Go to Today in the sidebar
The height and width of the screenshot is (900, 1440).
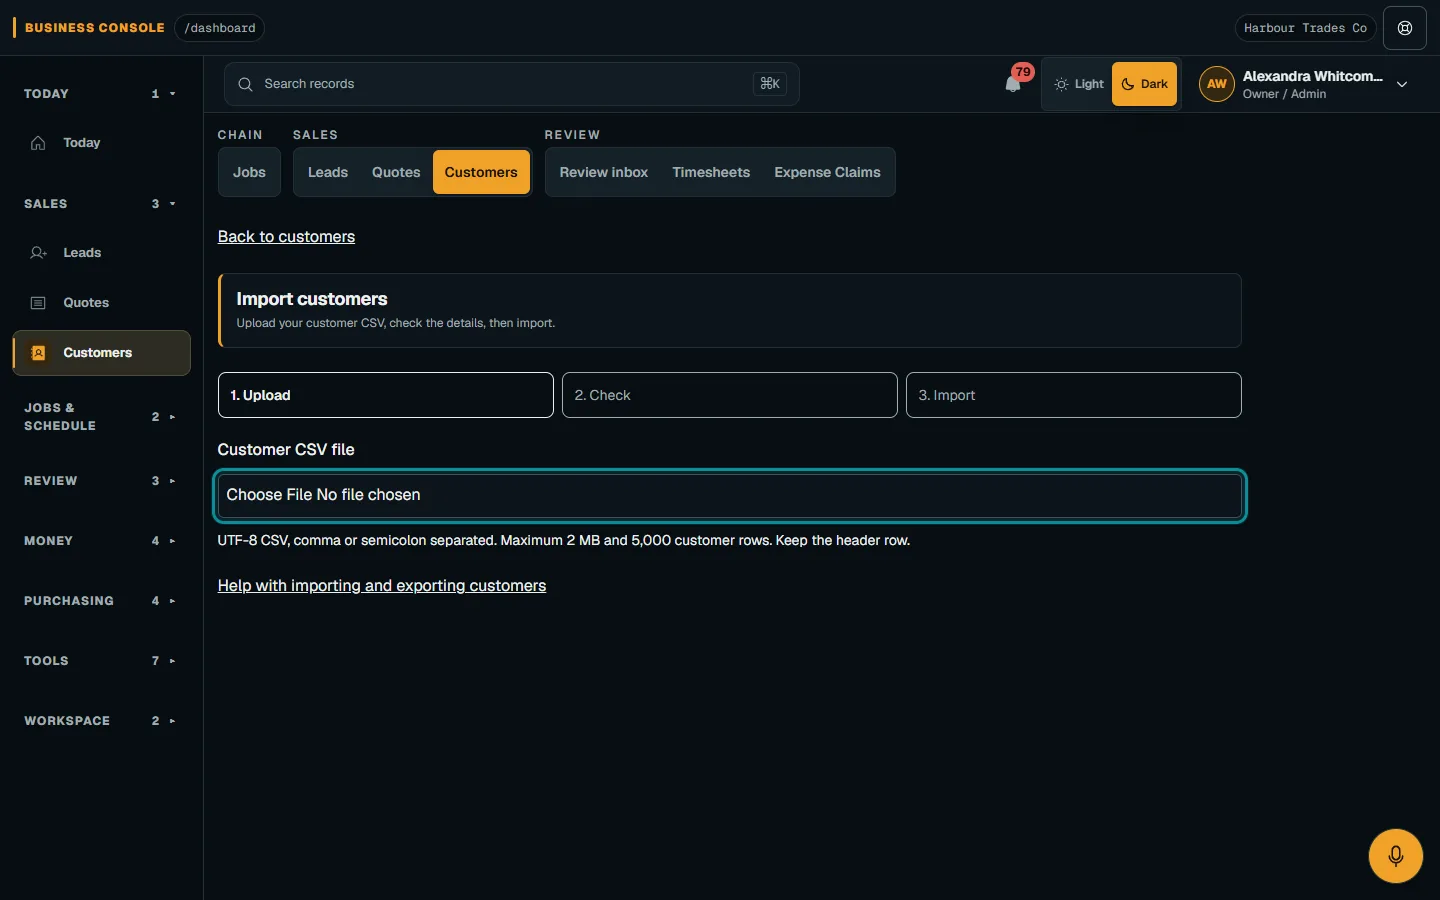tap(101, 143)
